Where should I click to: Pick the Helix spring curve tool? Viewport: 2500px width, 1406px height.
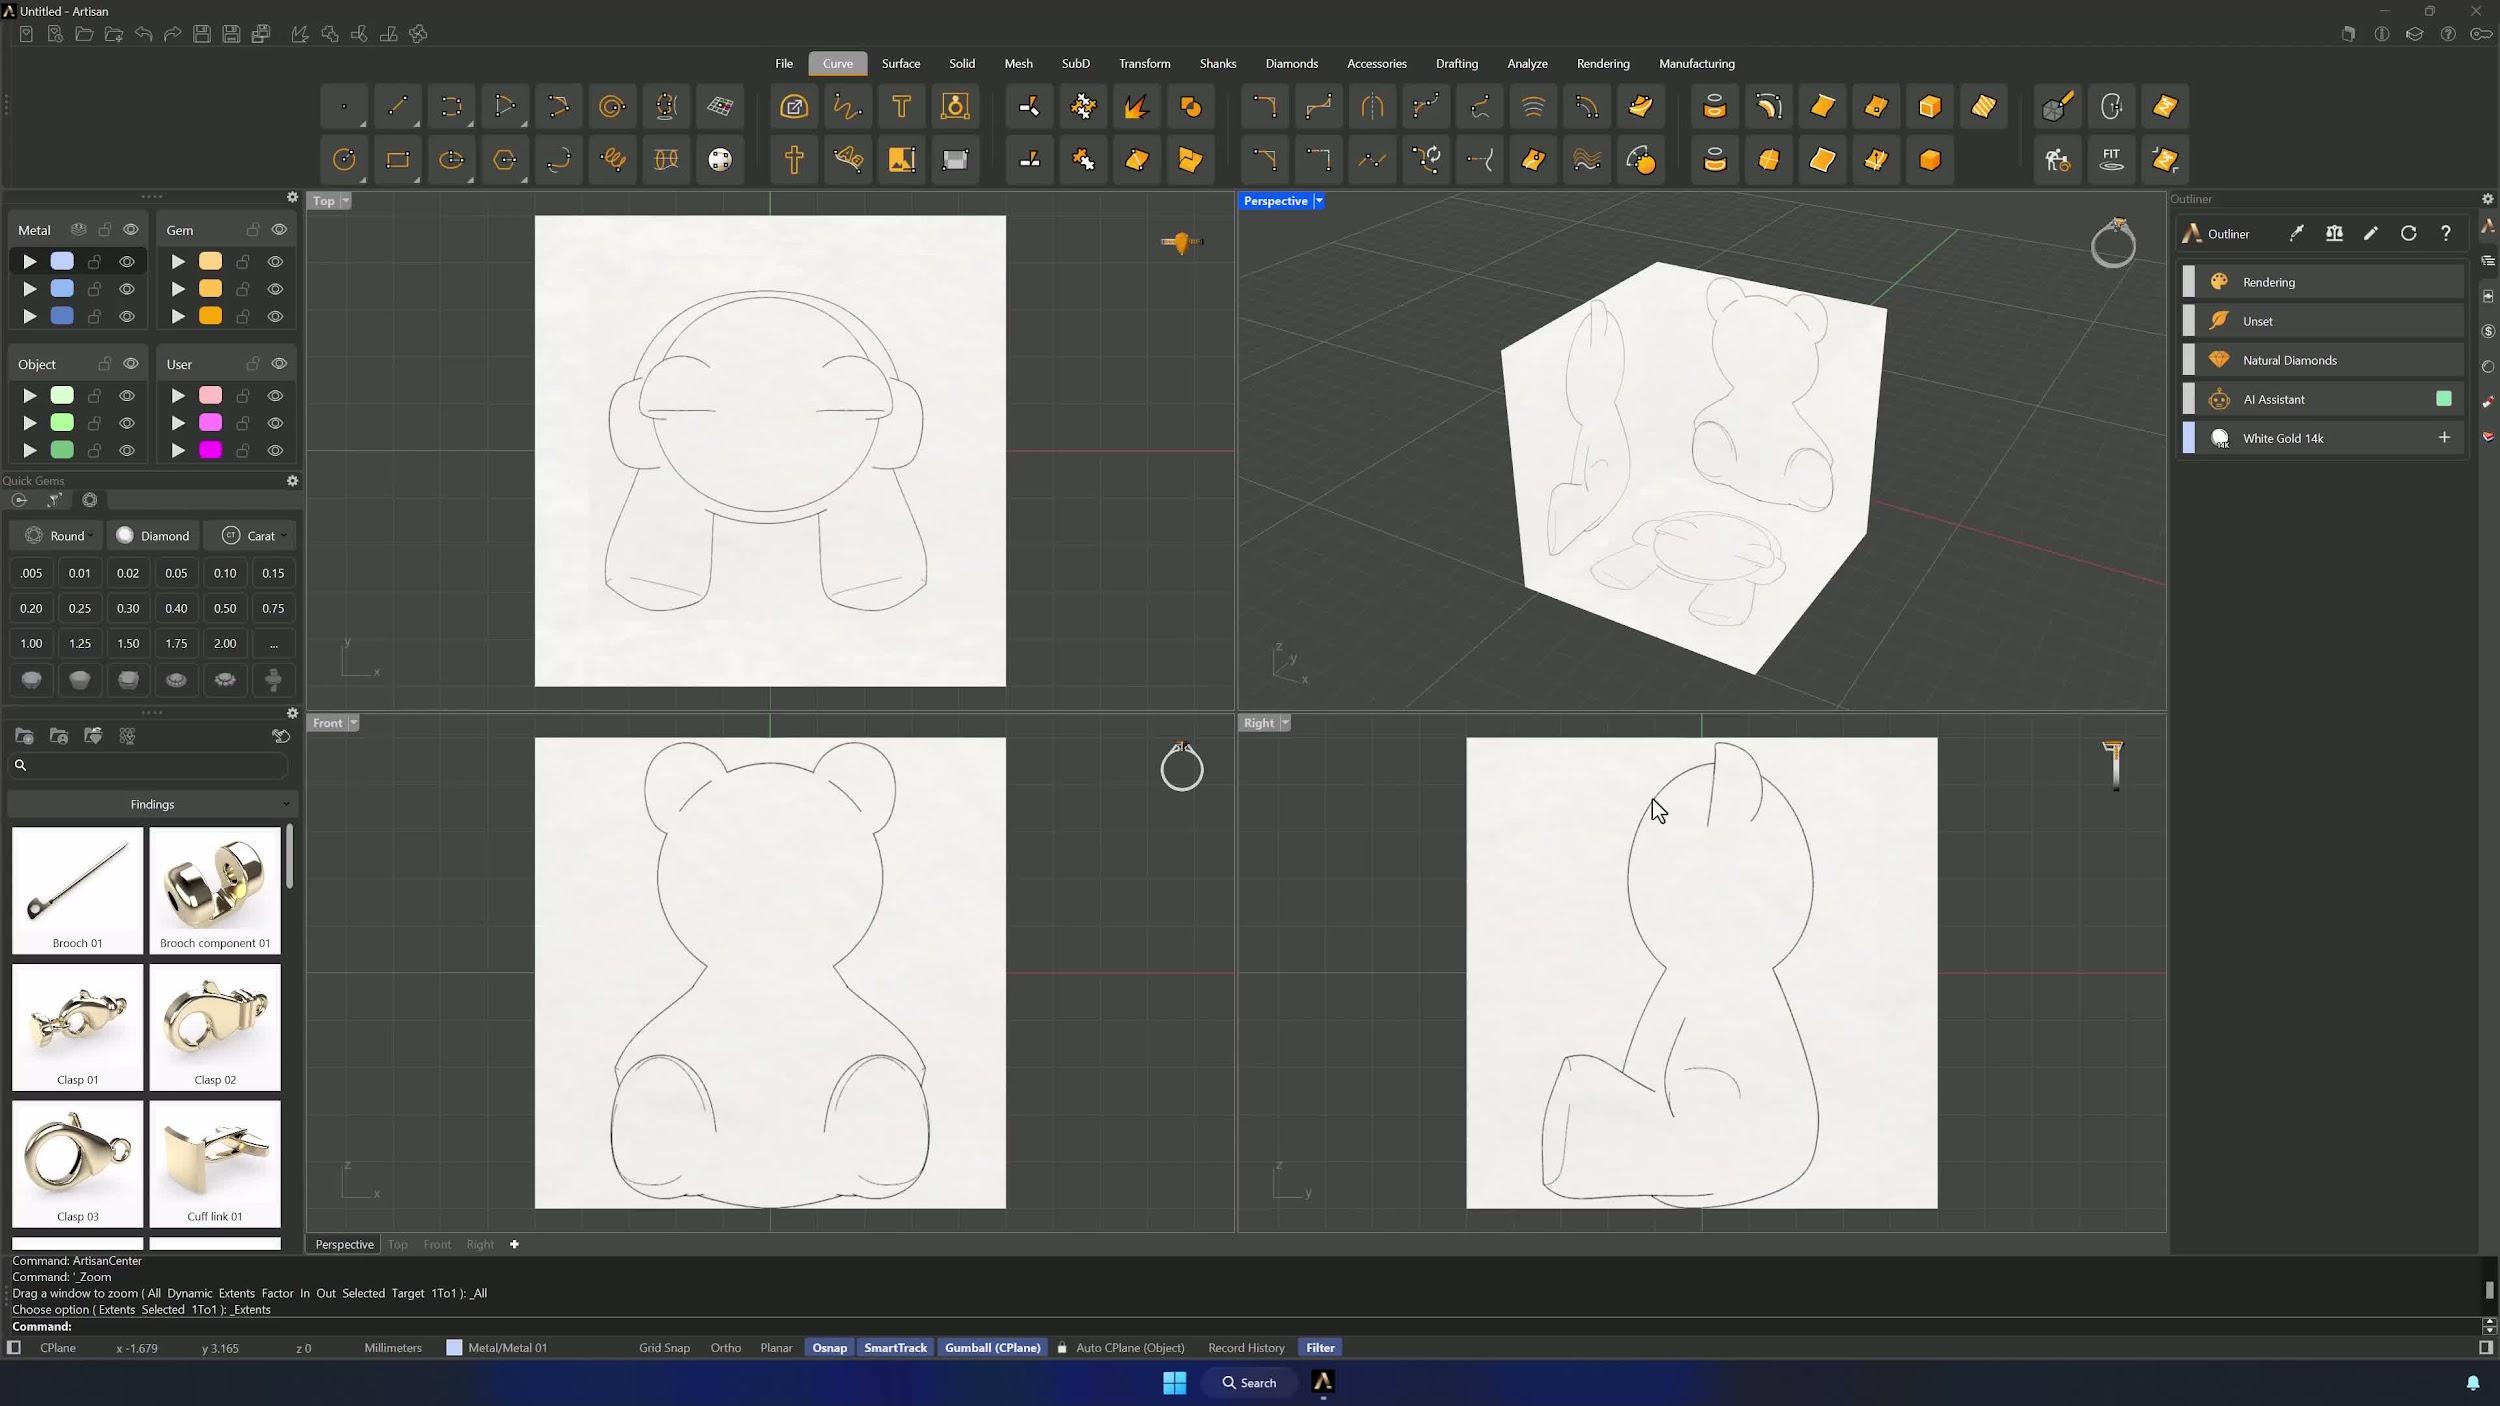[613, 160]
